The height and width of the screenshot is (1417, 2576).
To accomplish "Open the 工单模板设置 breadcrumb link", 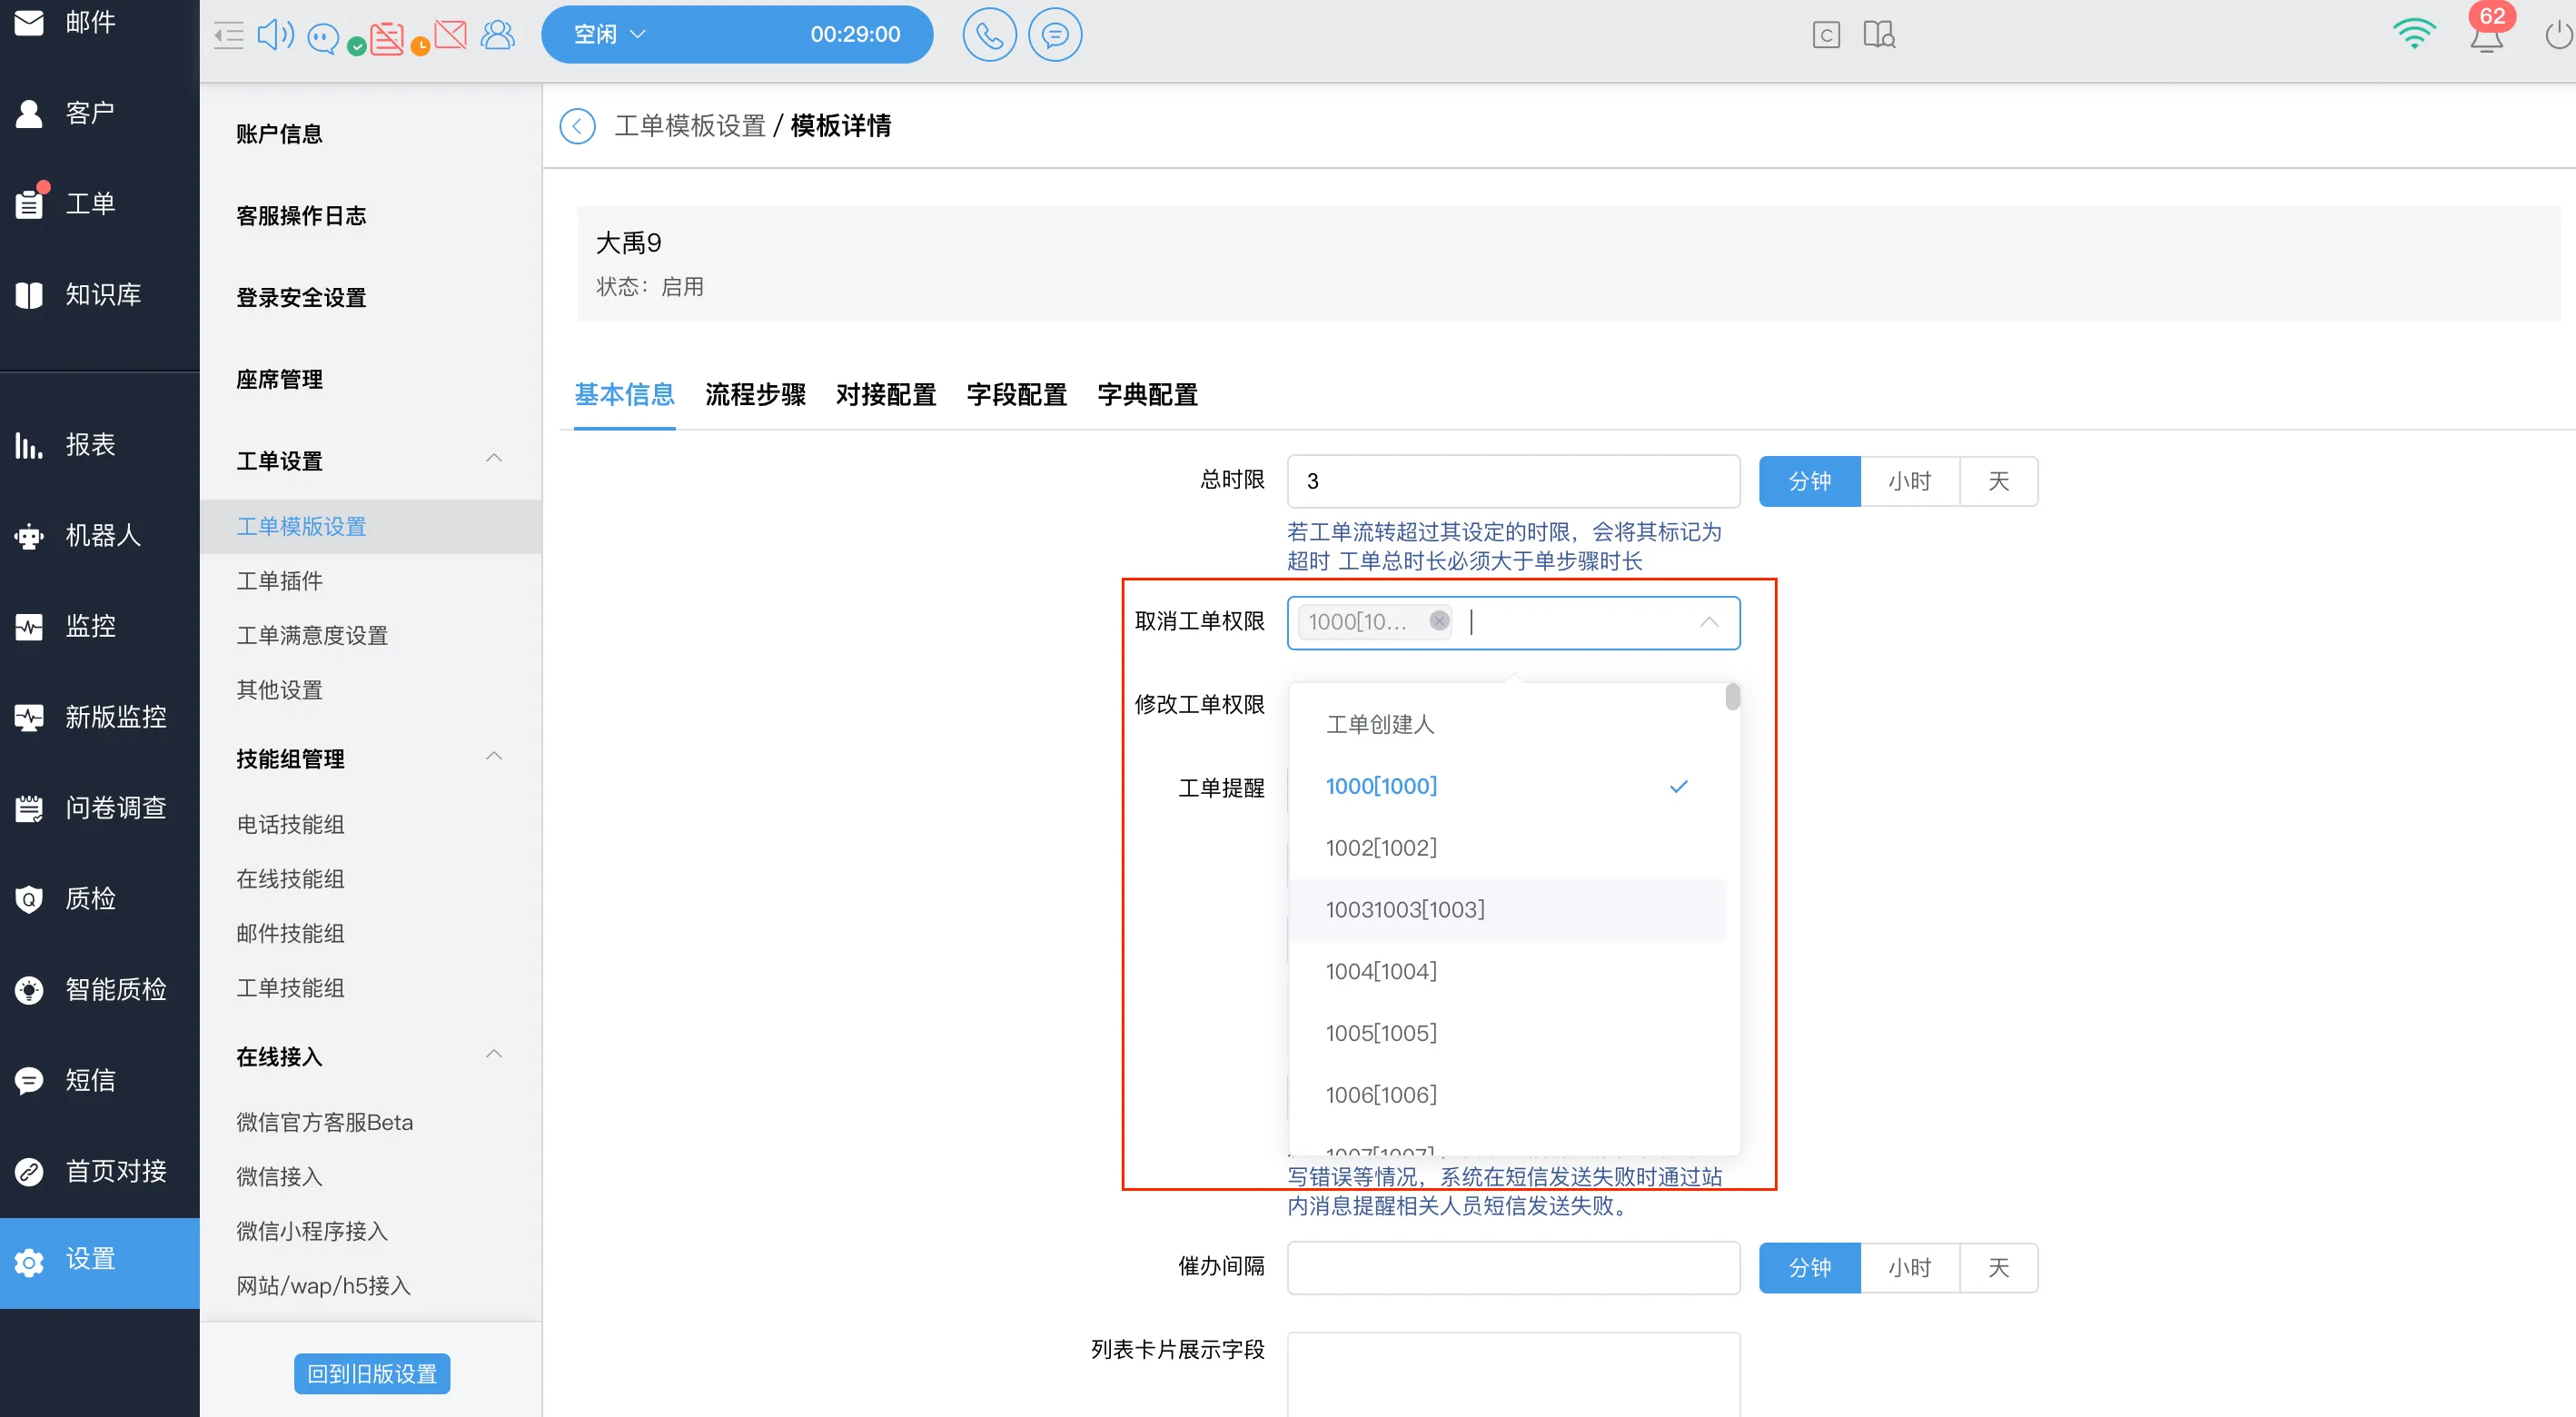I will pos(690,126).
